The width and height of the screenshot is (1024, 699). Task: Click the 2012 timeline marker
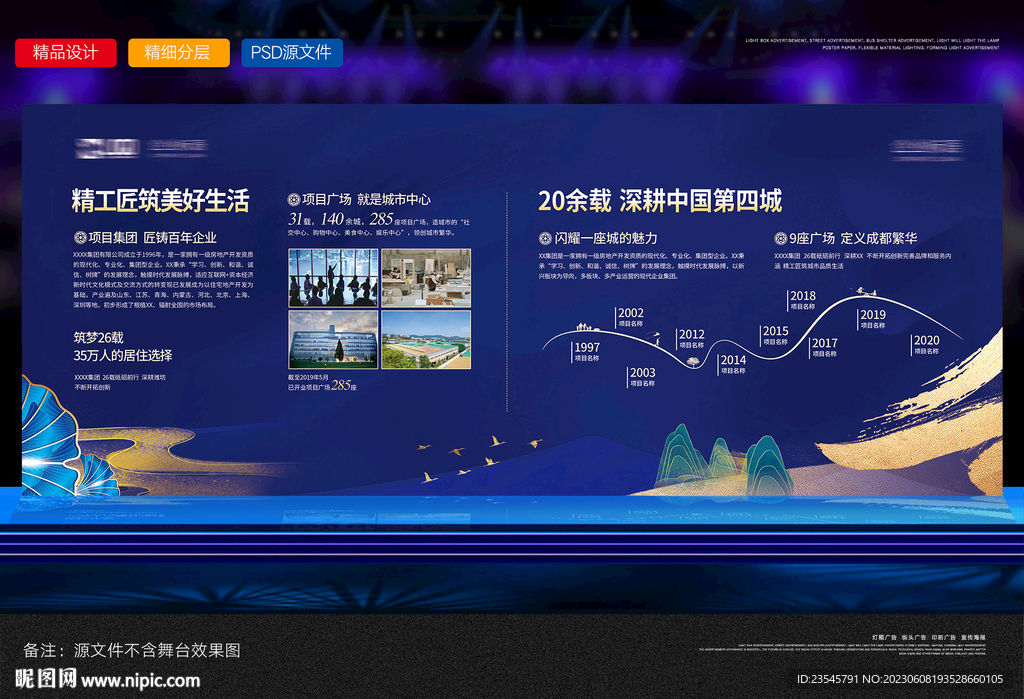tap(691, 338)
